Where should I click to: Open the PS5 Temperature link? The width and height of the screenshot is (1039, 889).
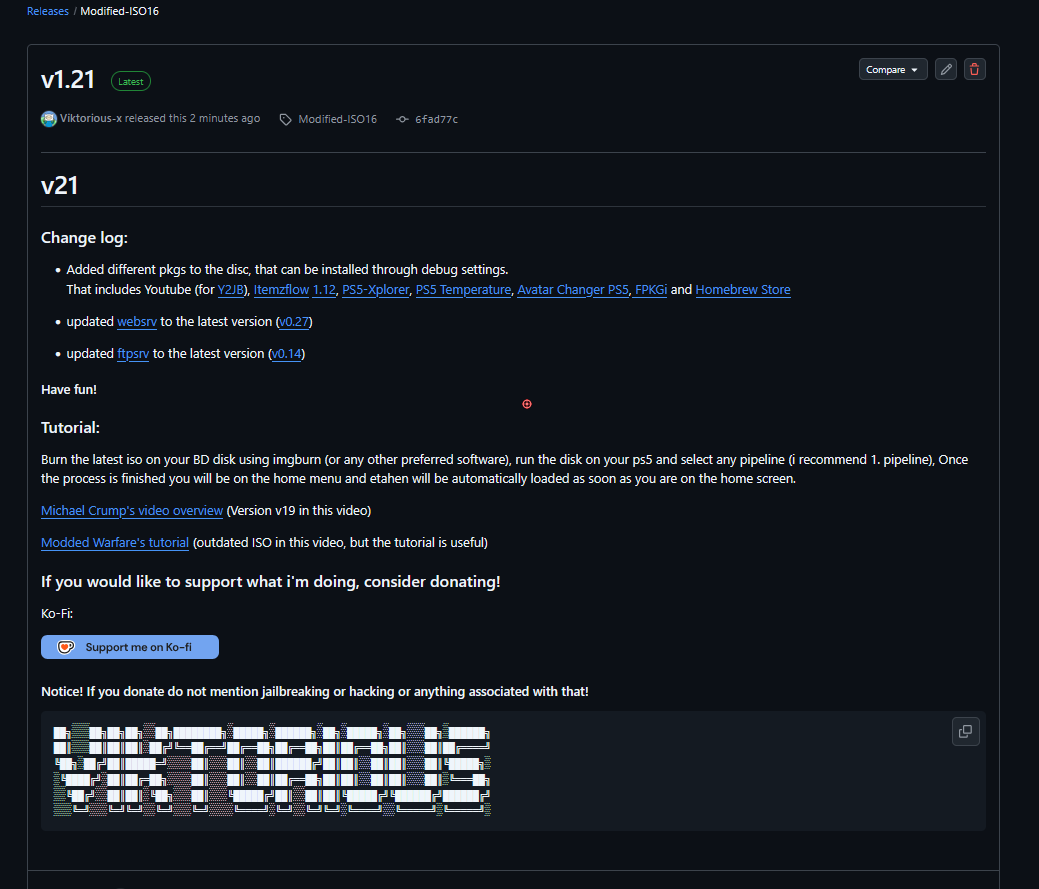[463, 289]
